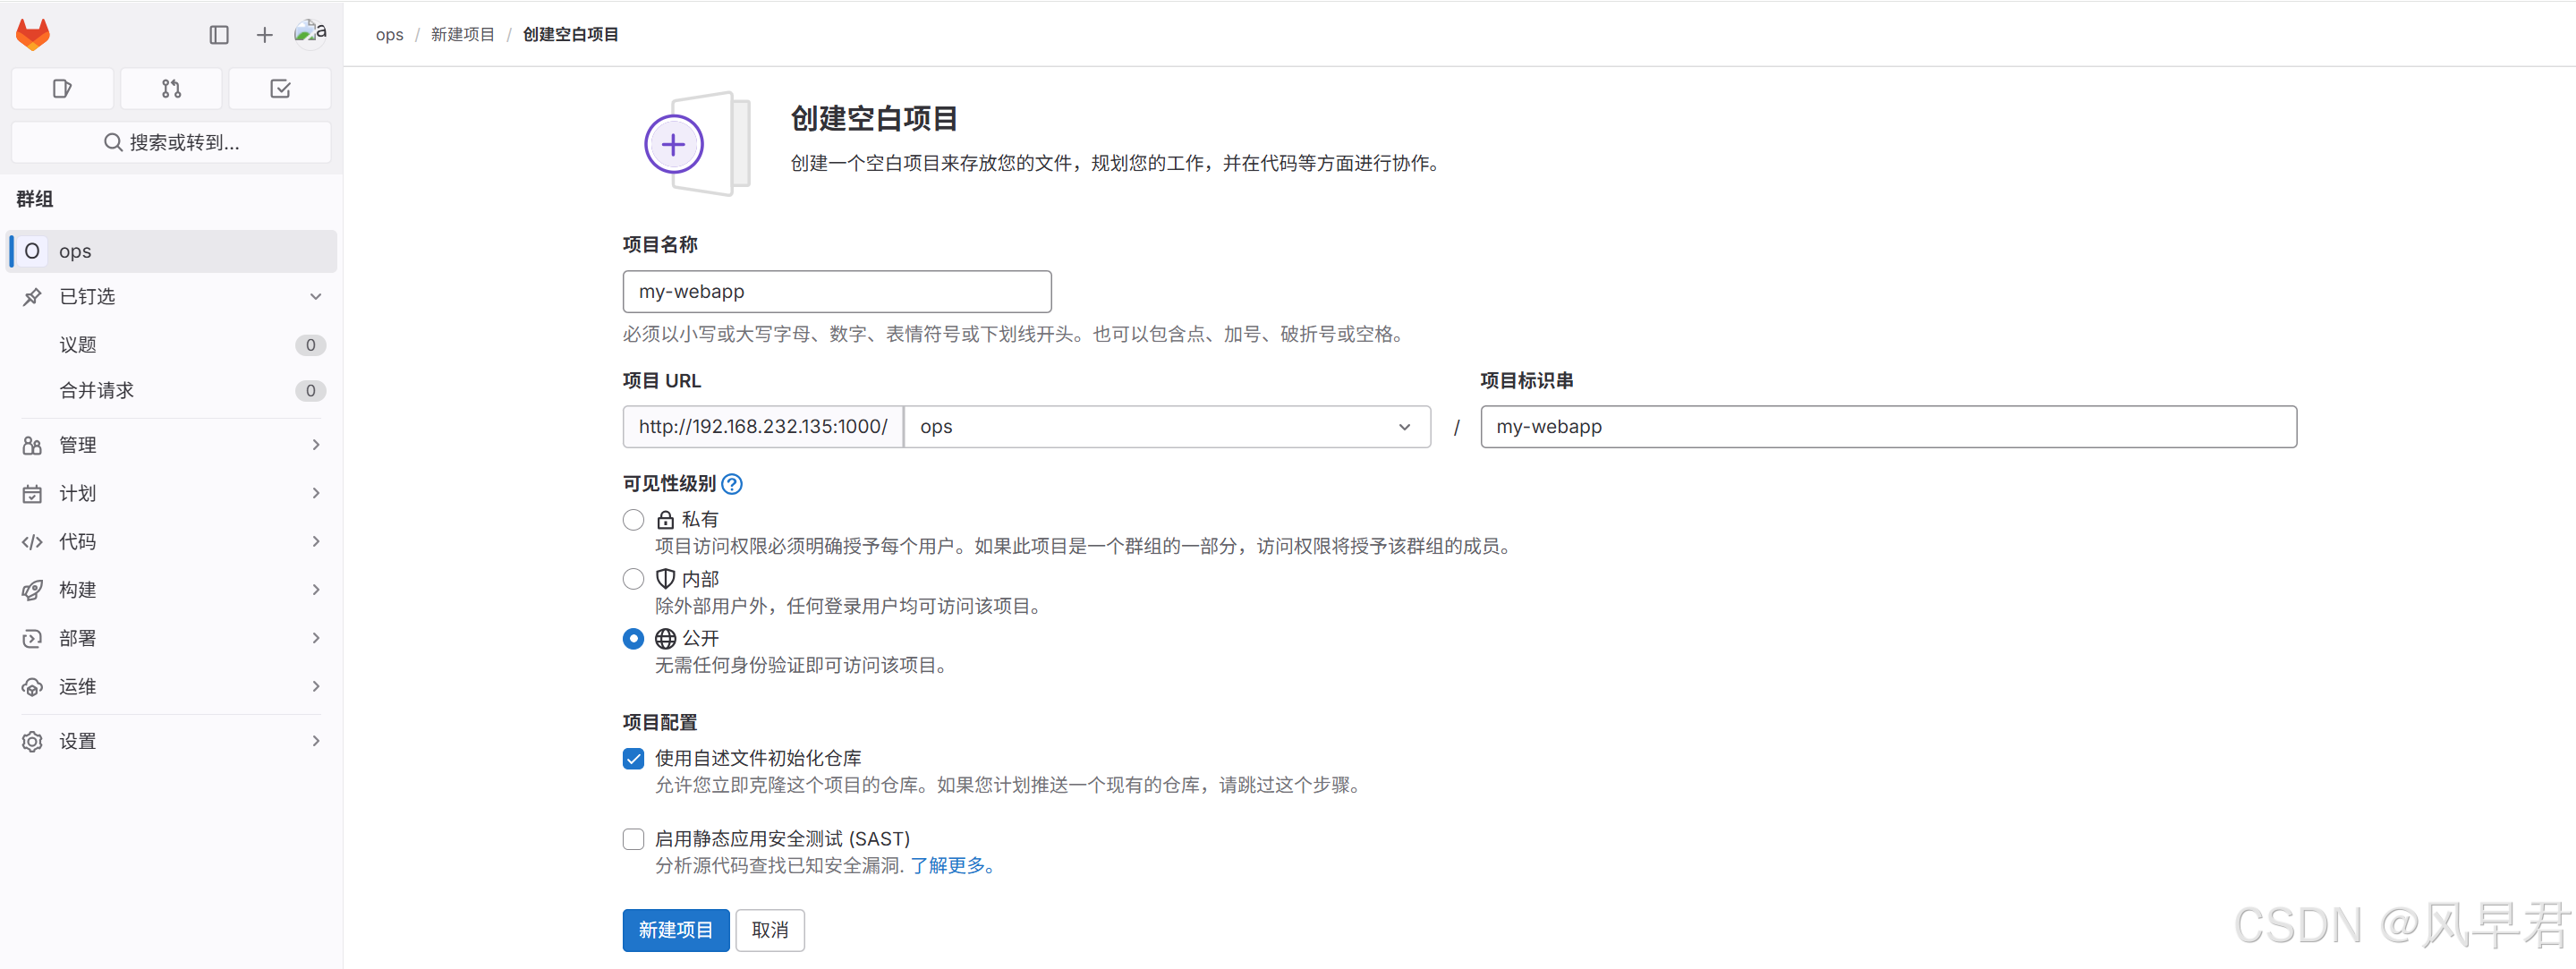Click the GitLab fox logo

click(33, 34)
